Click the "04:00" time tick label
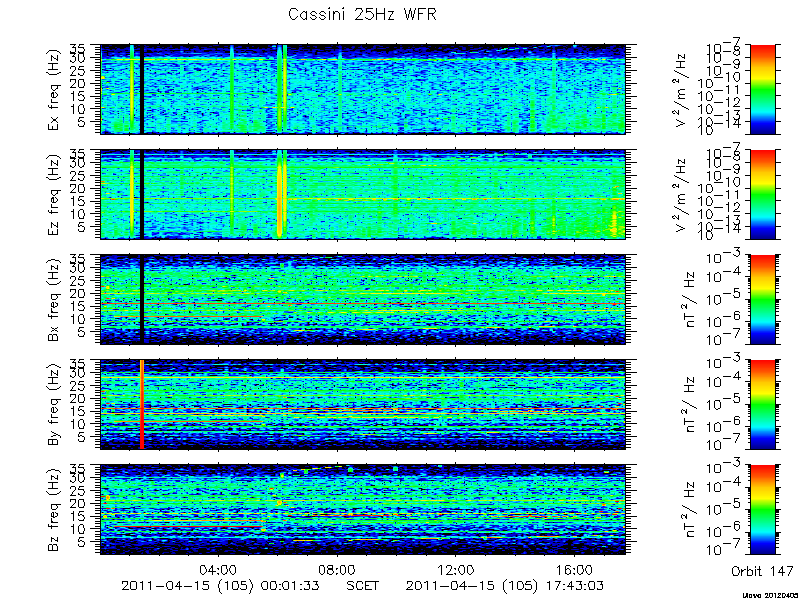 (219, 570)
